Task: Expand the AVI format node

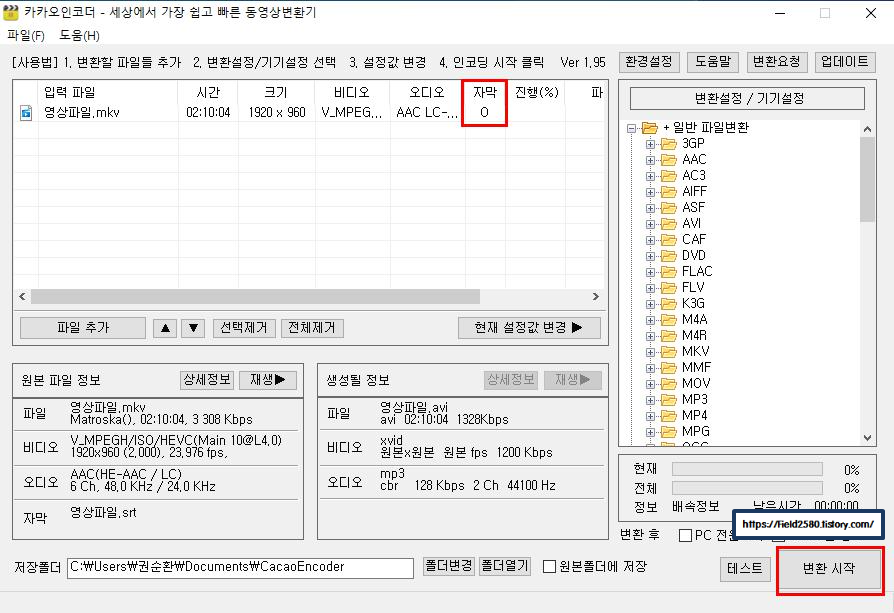Action: coord(650,224)
